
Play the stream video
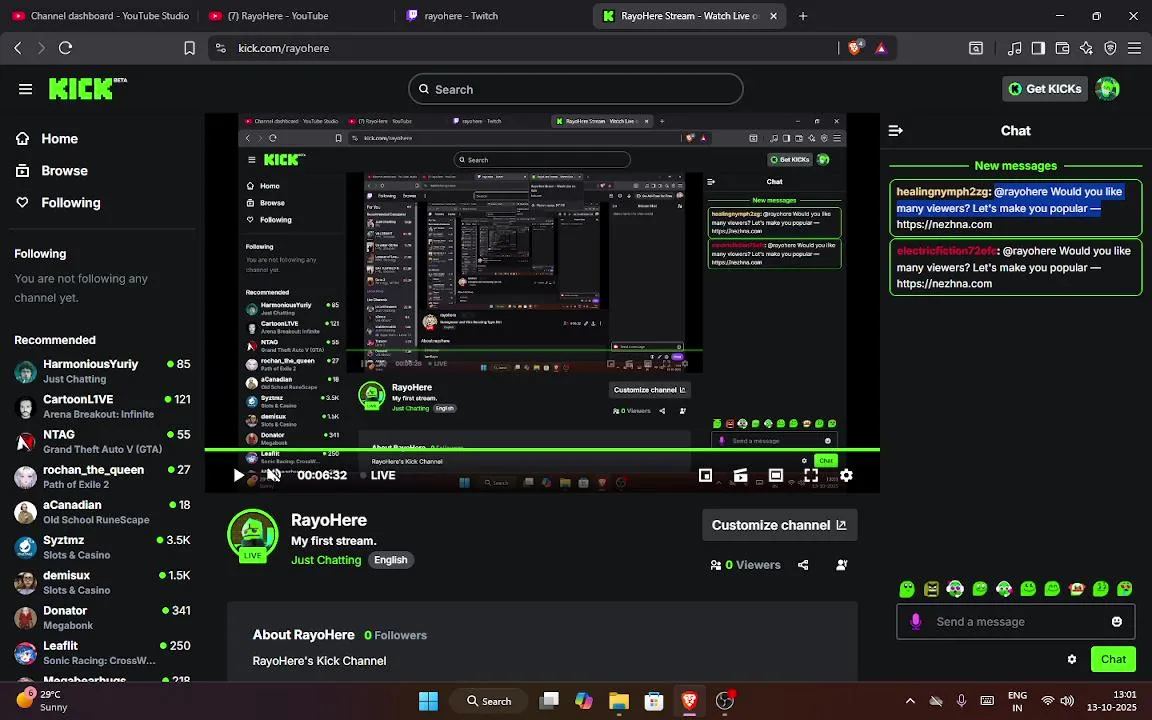tap(238, 475)
